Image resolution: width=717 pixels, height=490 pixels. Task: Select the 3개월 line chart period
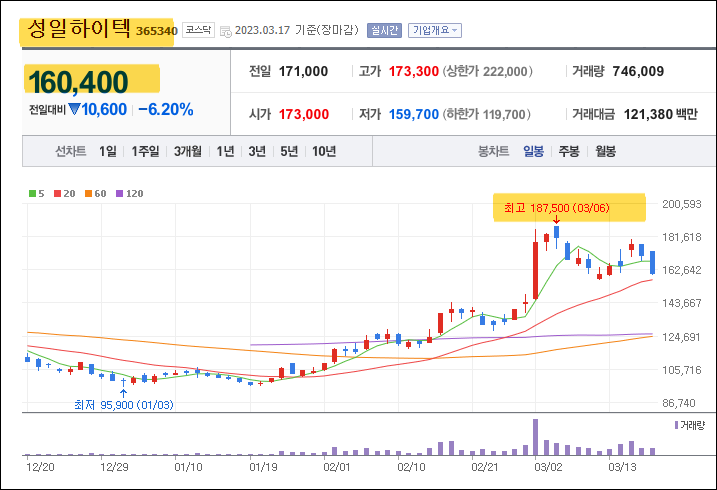click(187, 151)
